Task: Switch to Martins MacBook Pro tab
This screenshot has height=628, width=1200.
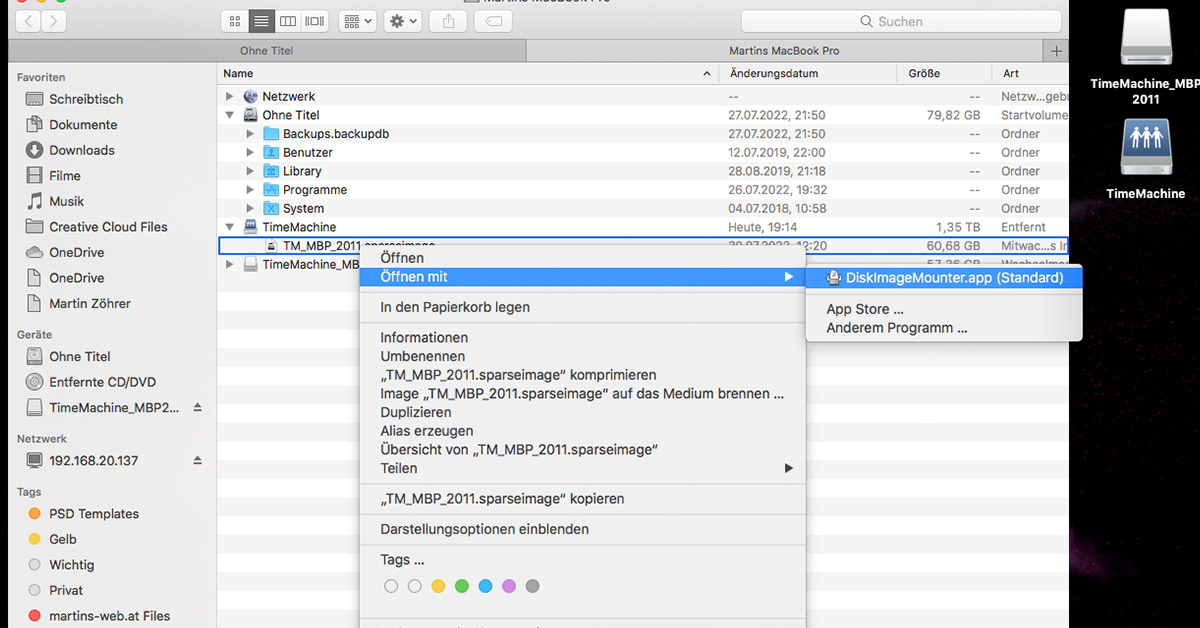Action: (x=785, y=50)
